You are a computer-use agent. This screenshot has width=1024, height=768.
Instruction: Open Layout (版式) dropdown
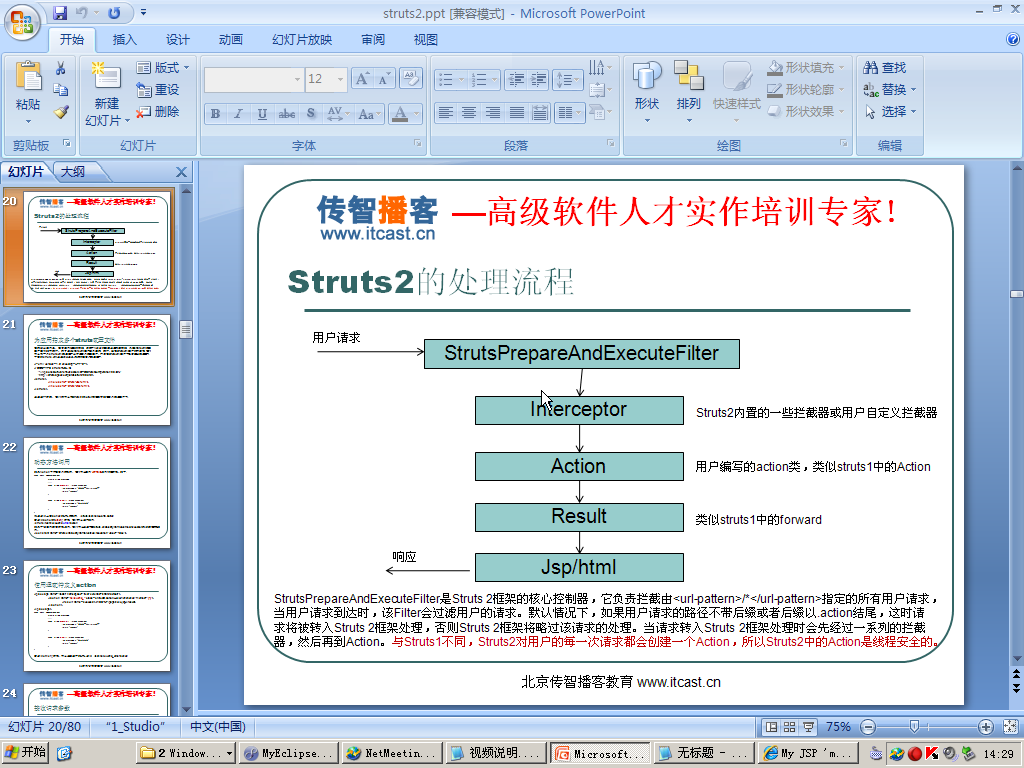[163, 67]
